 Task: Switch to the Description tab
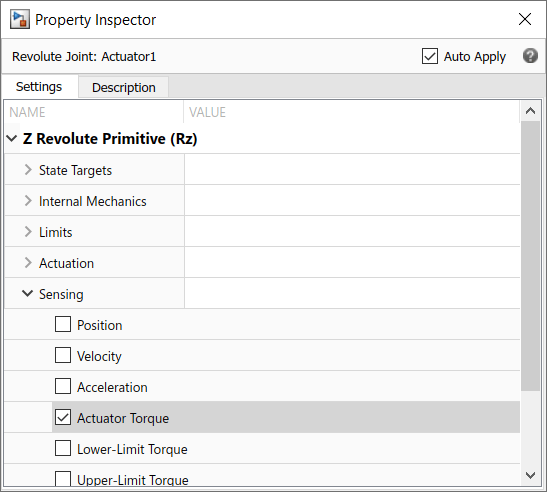(123, 87)
